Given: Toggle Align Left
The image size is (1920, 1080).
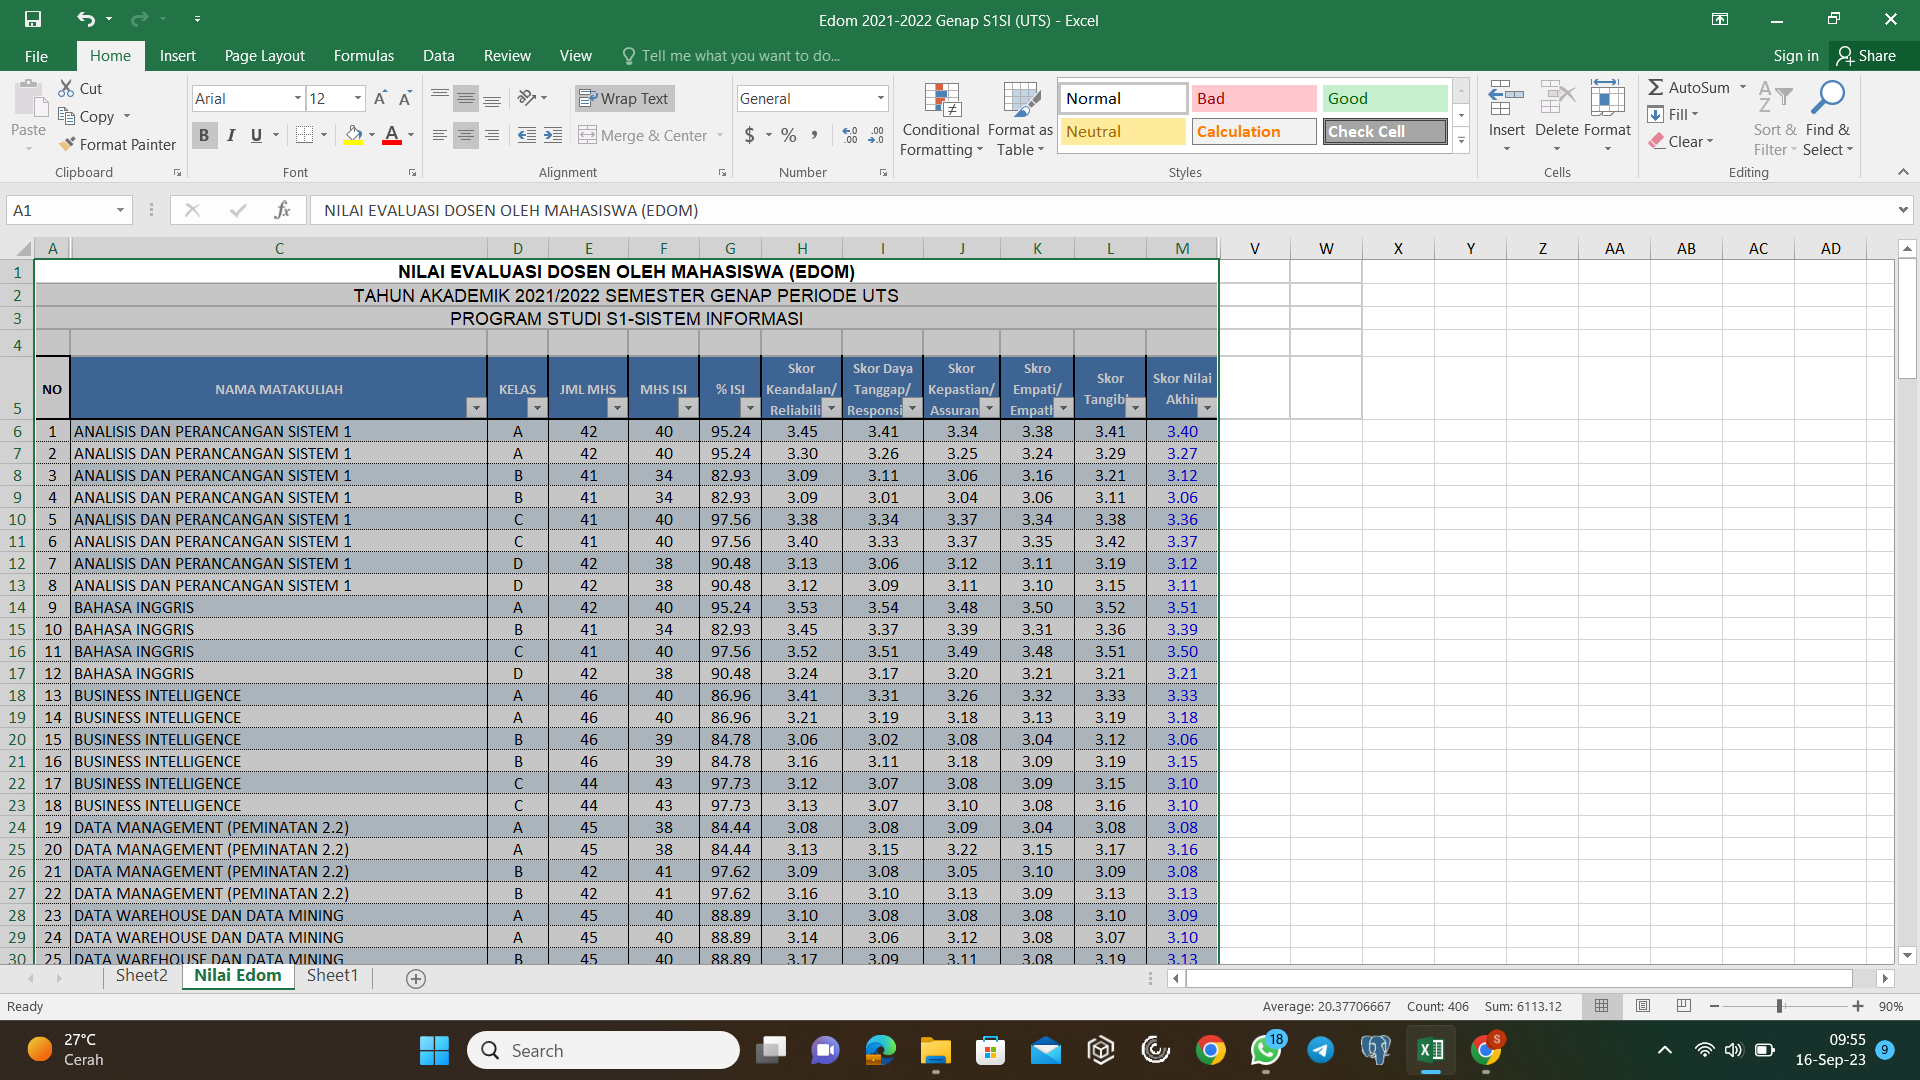Looking at the screenshot, I should coord(440,135).
